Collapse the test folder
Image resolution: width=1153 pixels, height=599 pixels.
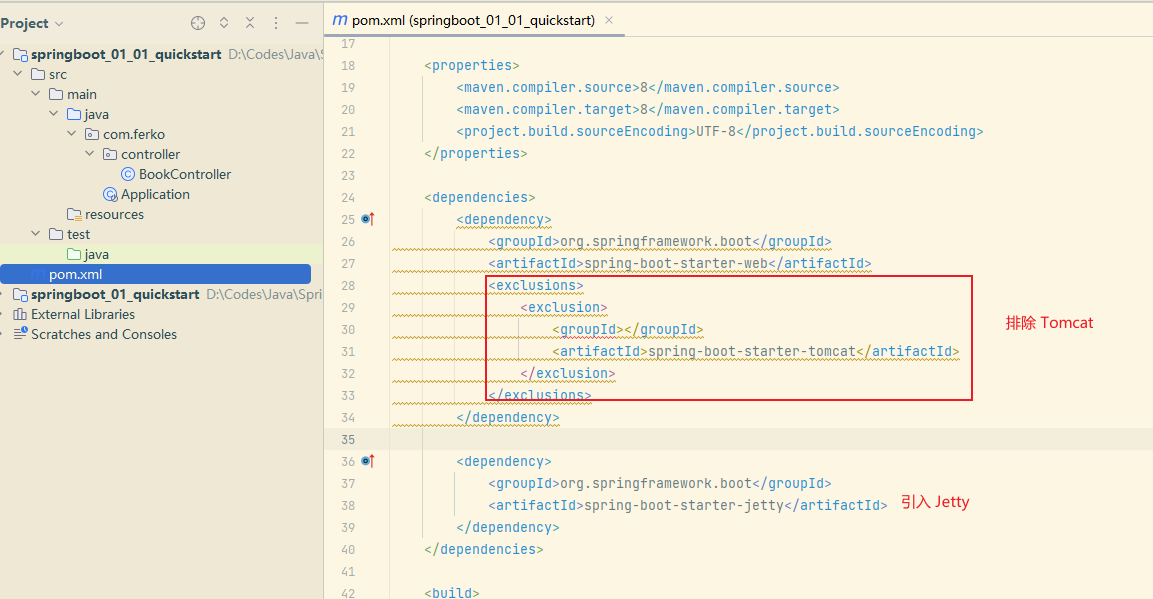pos(36,233)
